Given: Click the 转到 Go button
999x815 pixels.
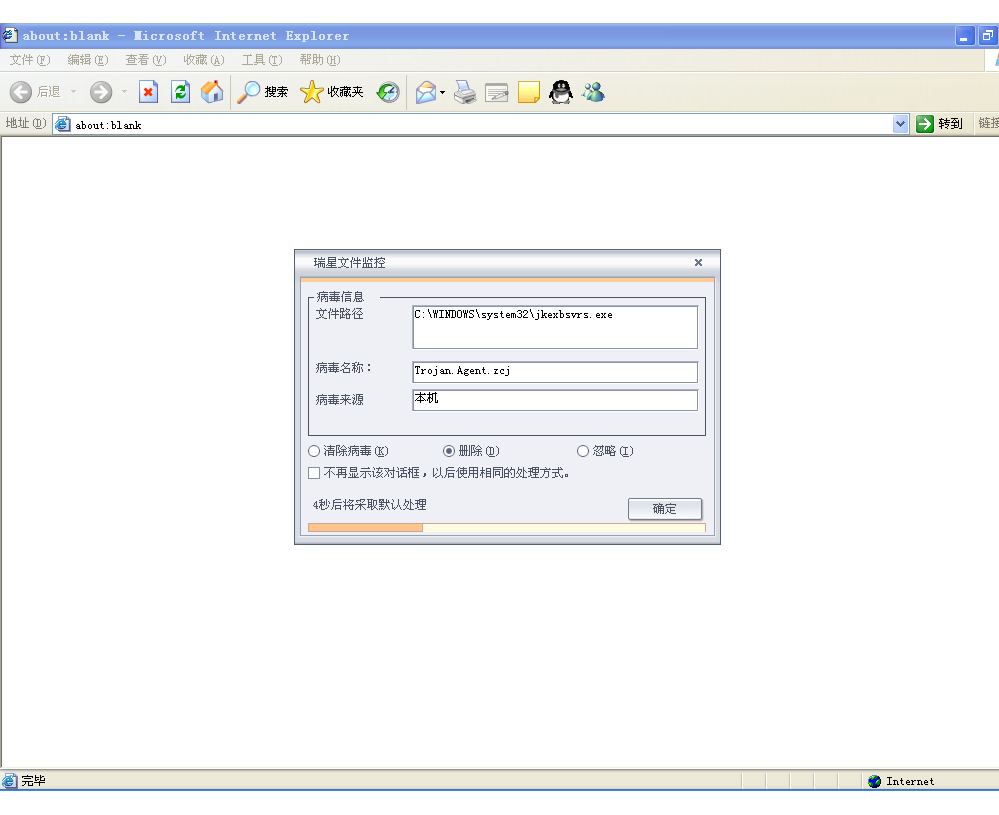Looking at the screenshot, I should [x=940, y=124].
